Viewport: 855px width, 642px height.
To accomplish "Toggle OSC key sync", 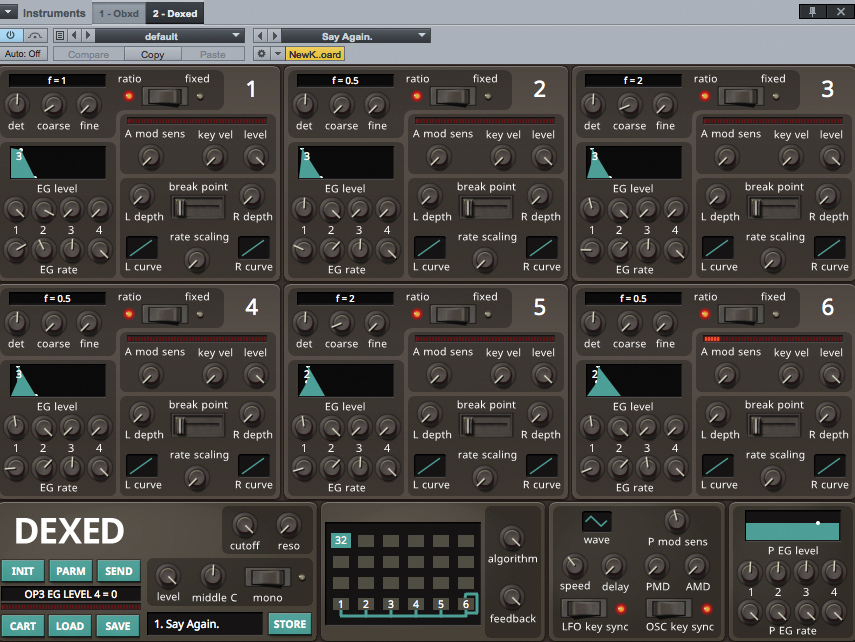I will point(670,609).
